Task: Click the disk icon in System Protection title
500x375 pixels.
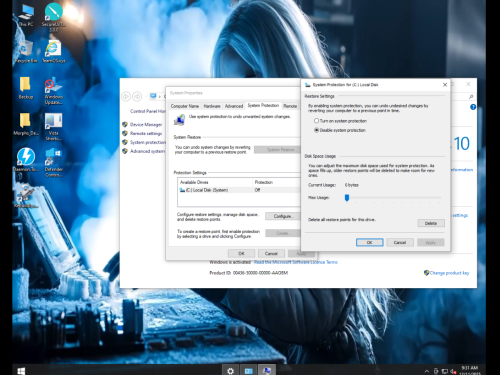Action: (x=308, y=85)
